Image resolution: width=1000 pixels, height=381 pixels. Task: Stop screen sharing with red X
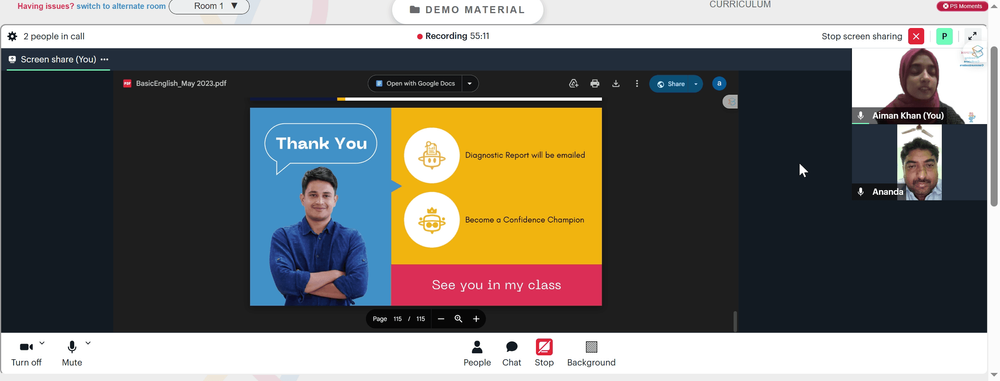point(916,36)
